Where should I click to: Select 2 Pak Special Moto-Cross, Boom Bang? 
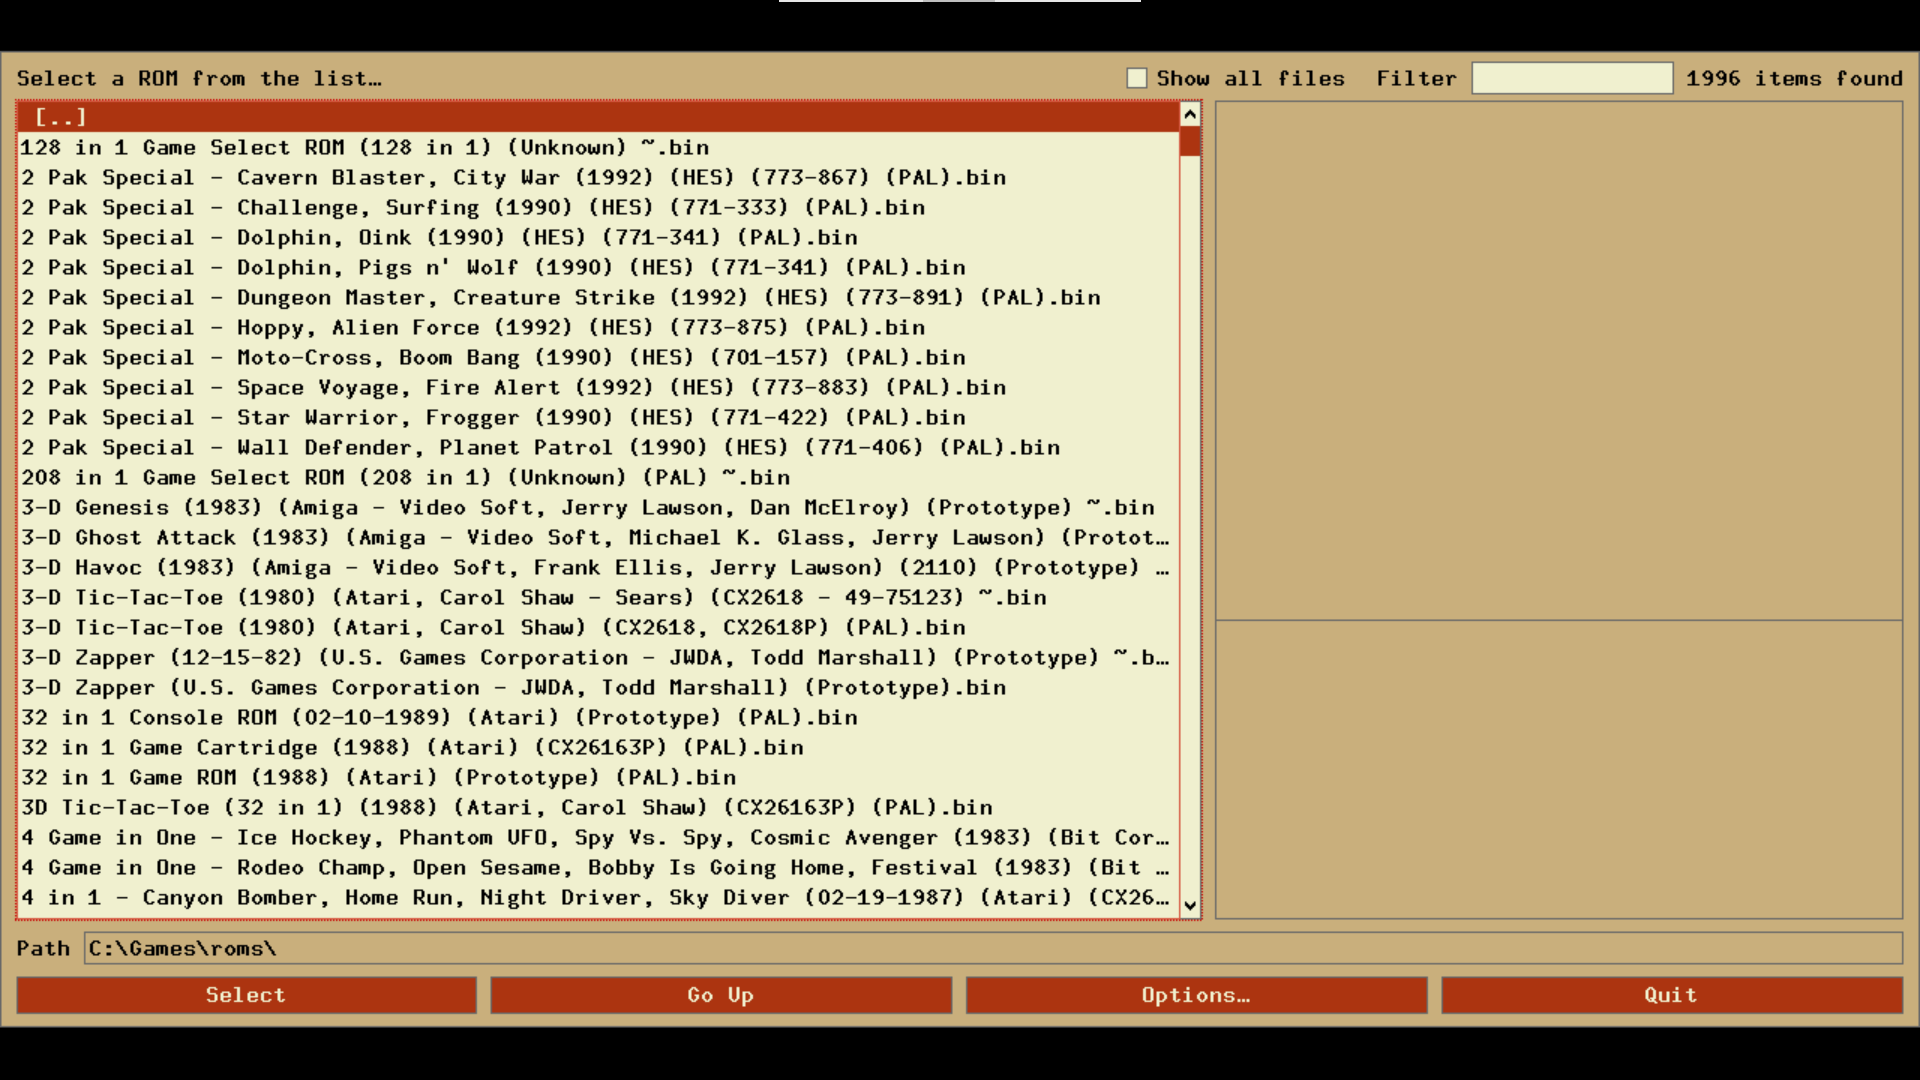(598, 357)
